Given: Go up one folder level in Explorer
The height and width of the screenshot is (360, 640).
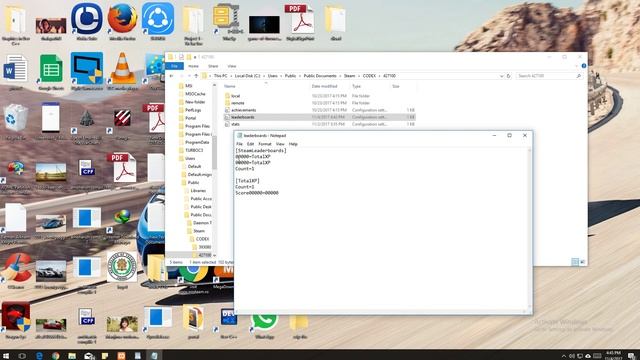Looking at the screenshot, I should click(196, 76).
